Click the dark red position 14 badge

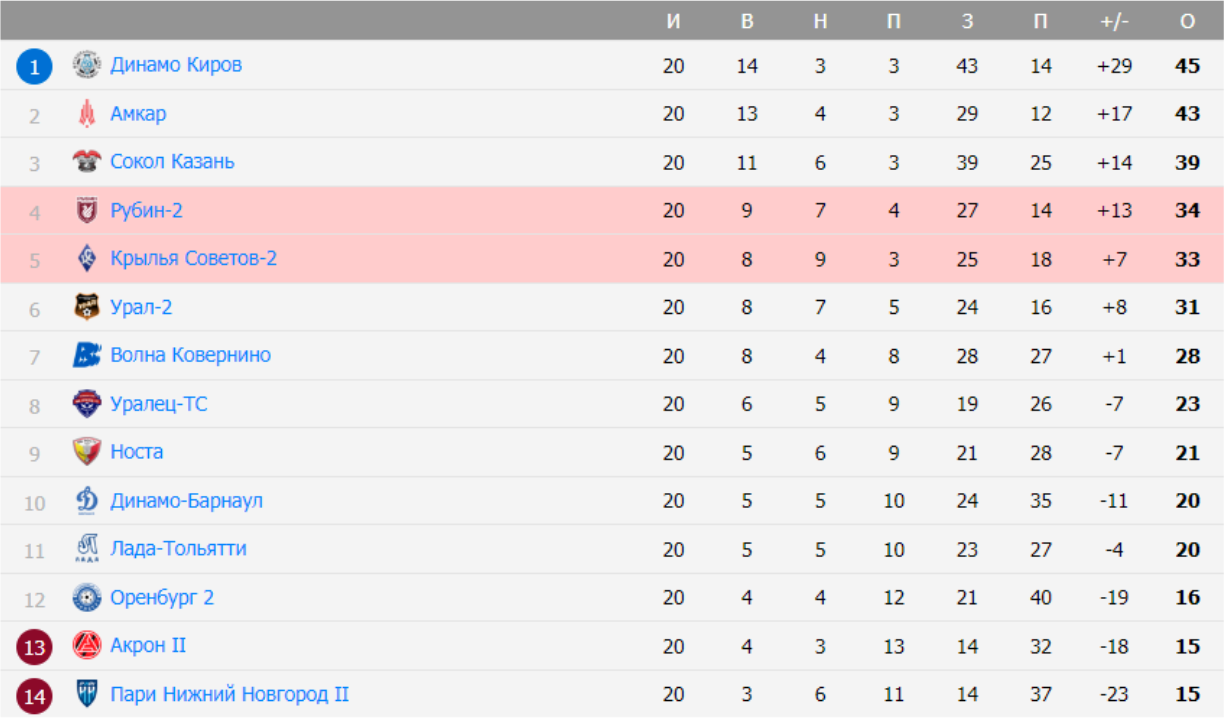34,696
